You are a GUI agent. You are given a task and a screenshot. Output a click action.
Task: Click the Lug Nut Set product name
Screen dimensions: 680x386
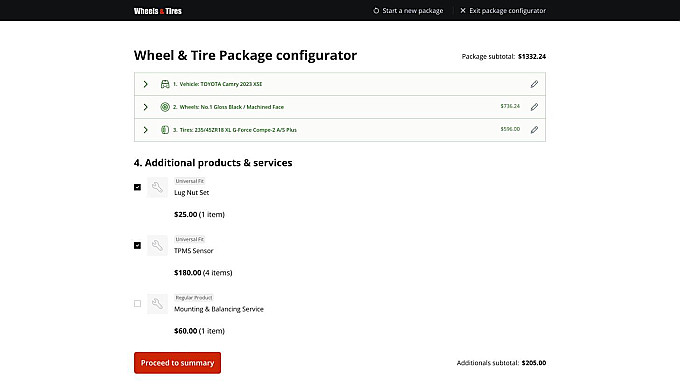(x=192, y=193)
